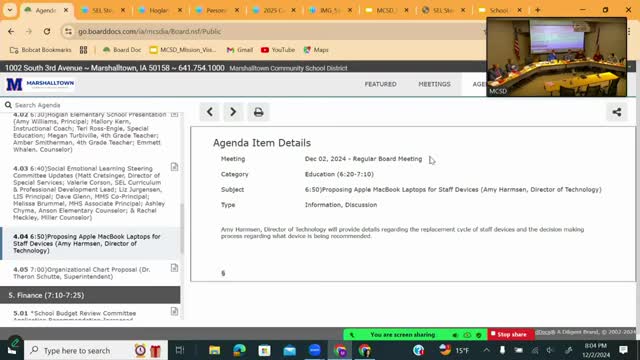Screen dimensions: 640x360
Task: Open attachment icon for item 5.01
Action: 174,311
